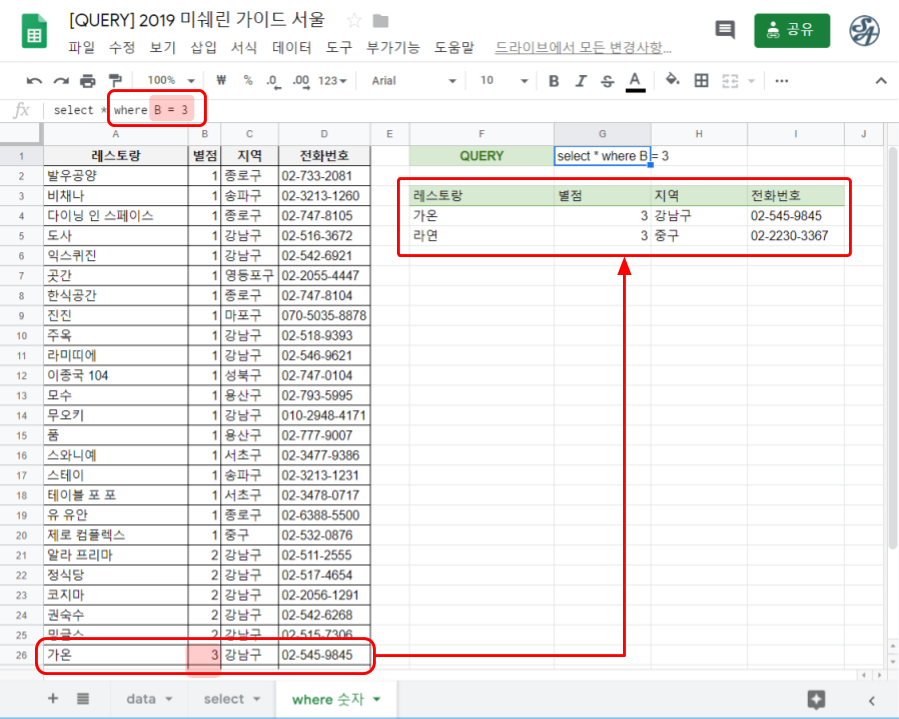Click the Undo icon

(36, 80)
